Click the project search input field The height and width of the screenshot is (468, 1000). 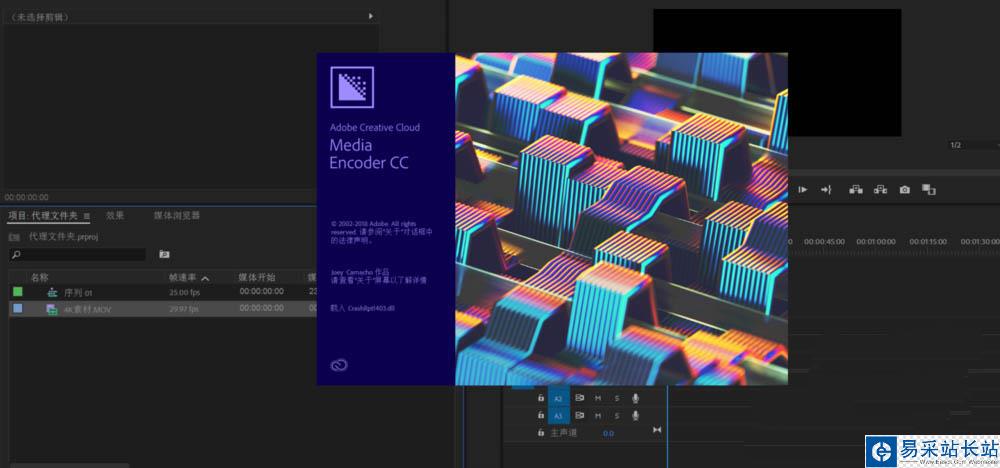[x=77, y=254]
